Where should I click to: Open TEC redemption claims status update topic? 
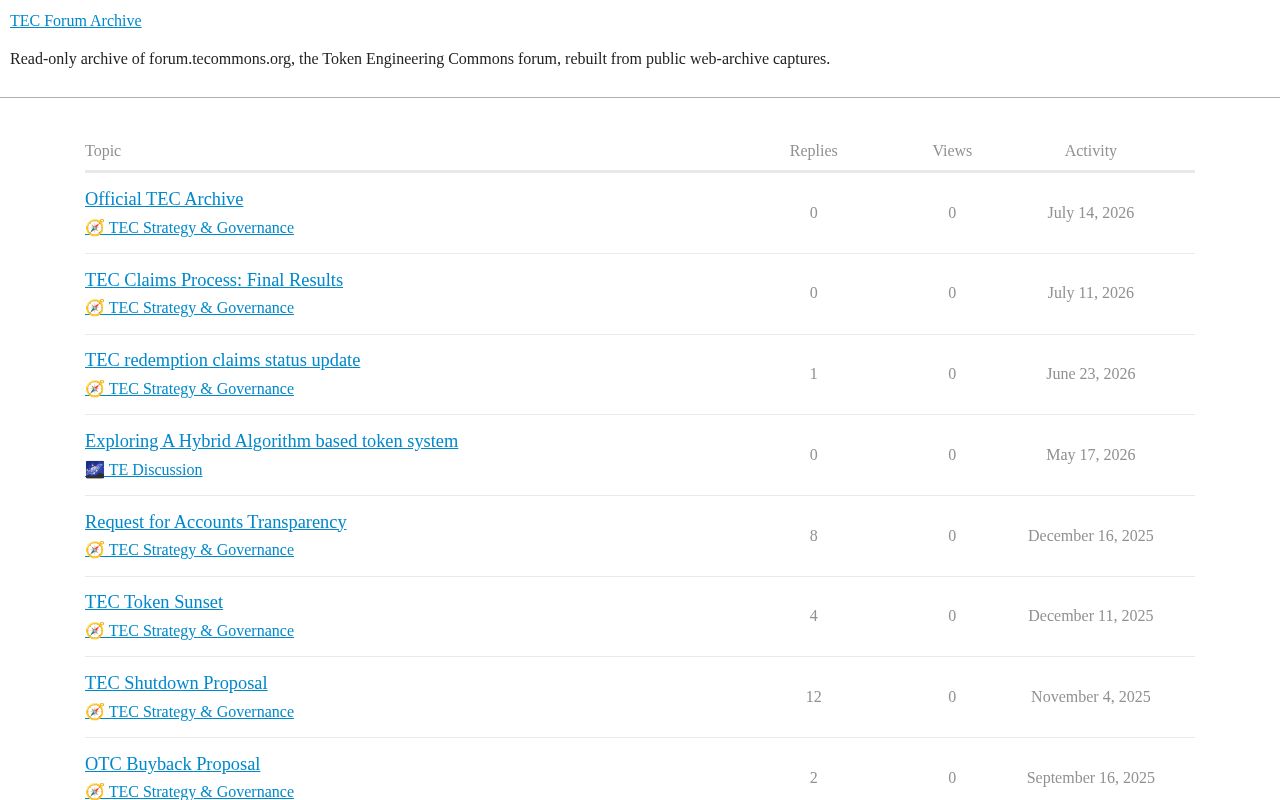click(222, 360)
